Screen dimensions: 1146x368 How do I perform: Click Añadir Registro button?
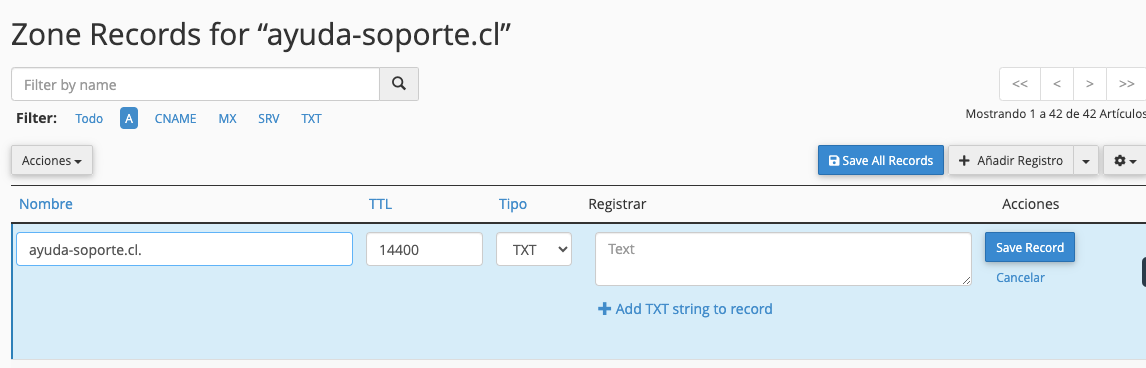pyautogui.click(x=1011, y=161)
